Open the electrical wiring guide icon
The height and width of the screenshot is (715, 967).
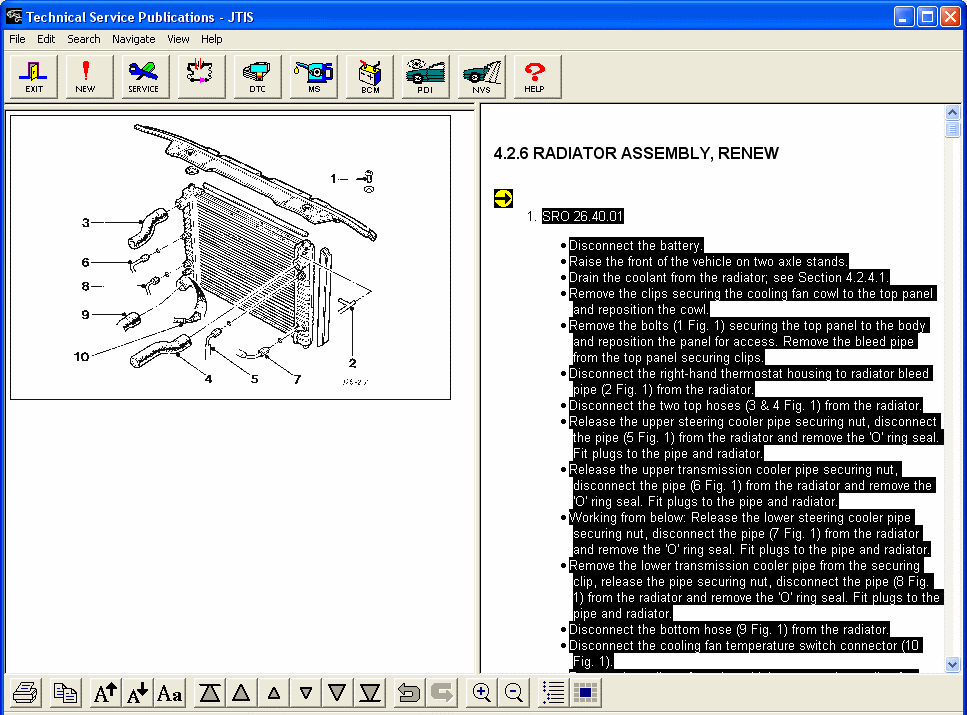coord(200,76)
